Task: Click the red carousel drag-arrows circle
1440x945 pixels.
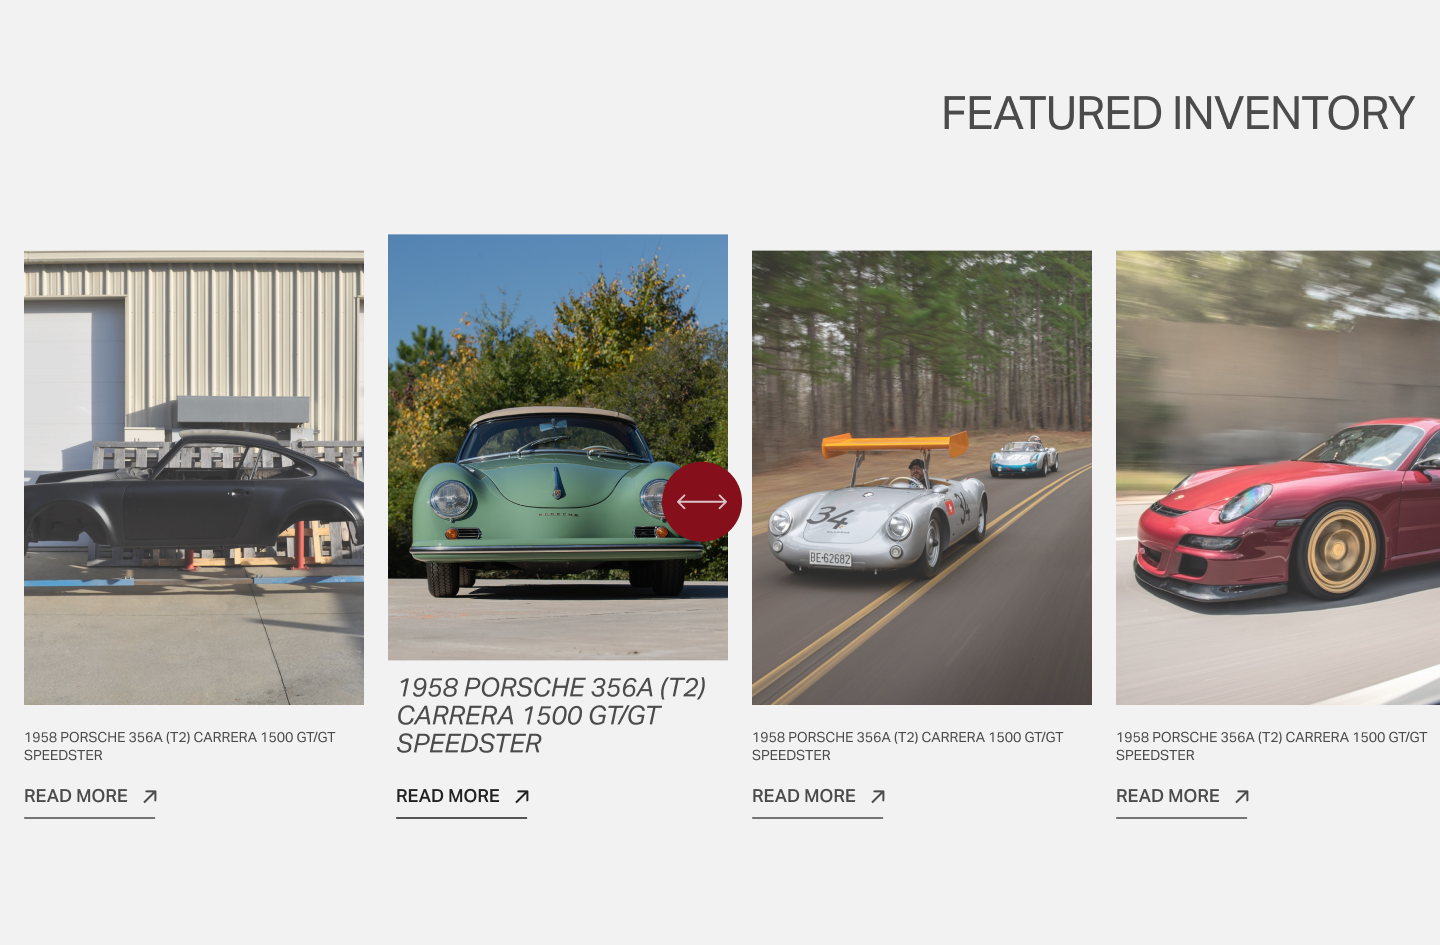Action: [702, 502]
